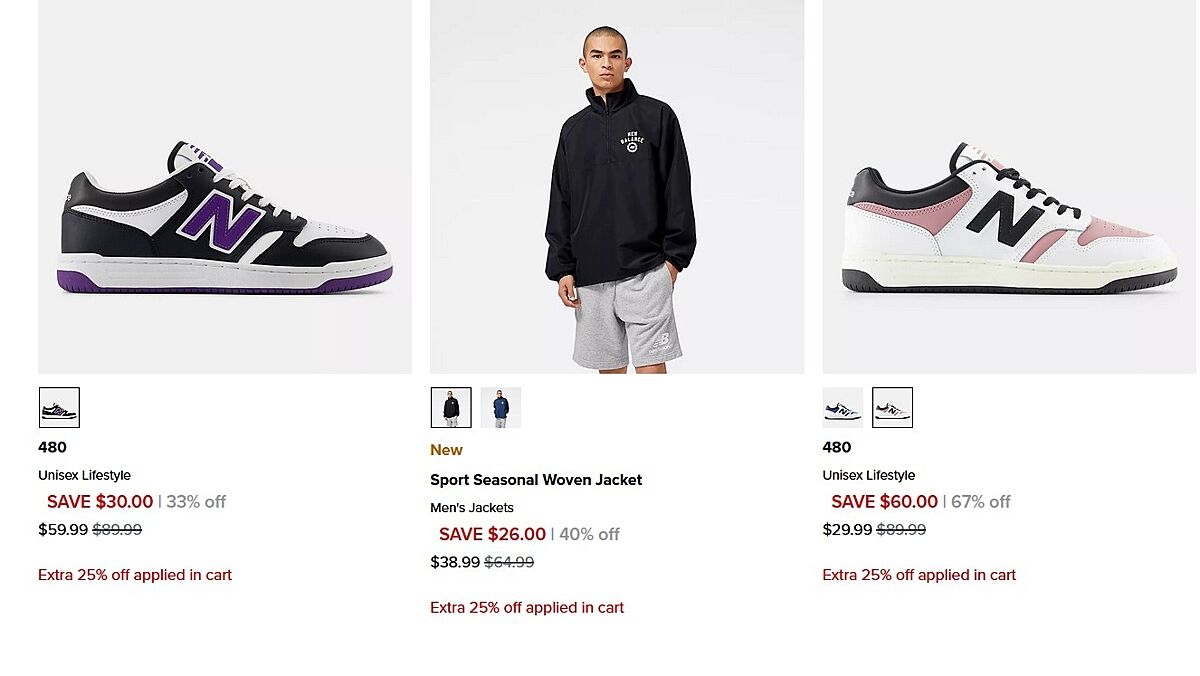The image size is (1200, 676).
Task: Click the $38.99 jacket price
Action: pyautogui.click(x=455, y=562)
